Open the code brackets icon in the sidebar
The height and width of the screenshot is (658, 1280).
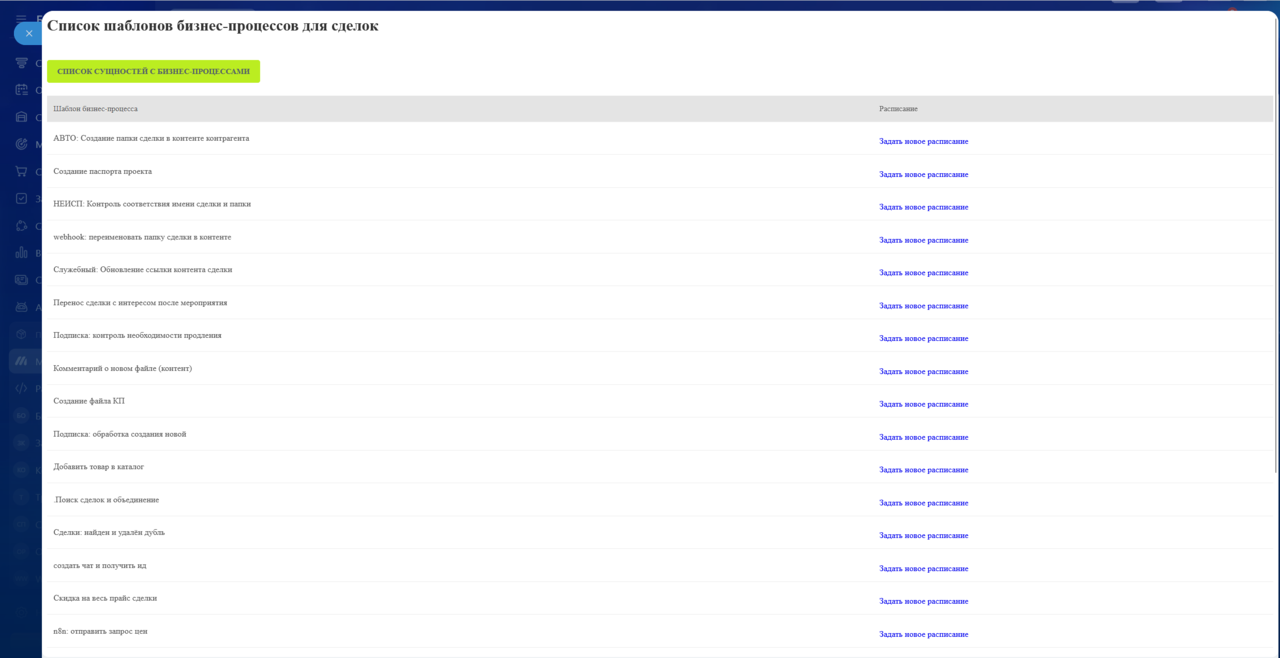21,387
